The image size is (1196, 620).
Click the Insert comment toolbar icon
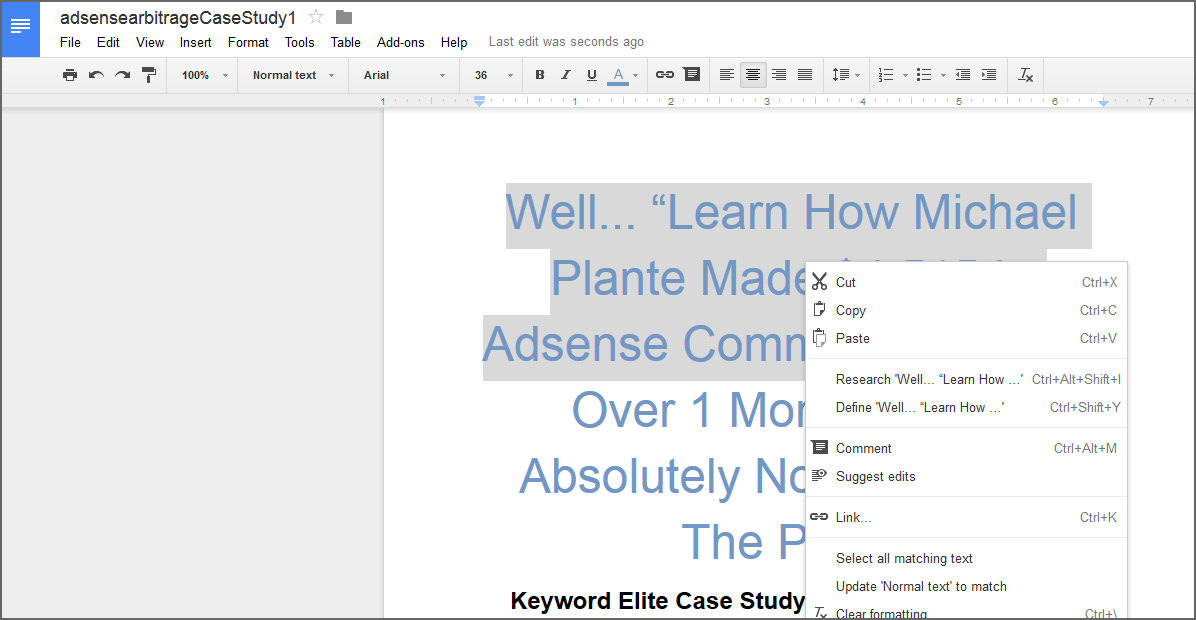click(692, 75)
